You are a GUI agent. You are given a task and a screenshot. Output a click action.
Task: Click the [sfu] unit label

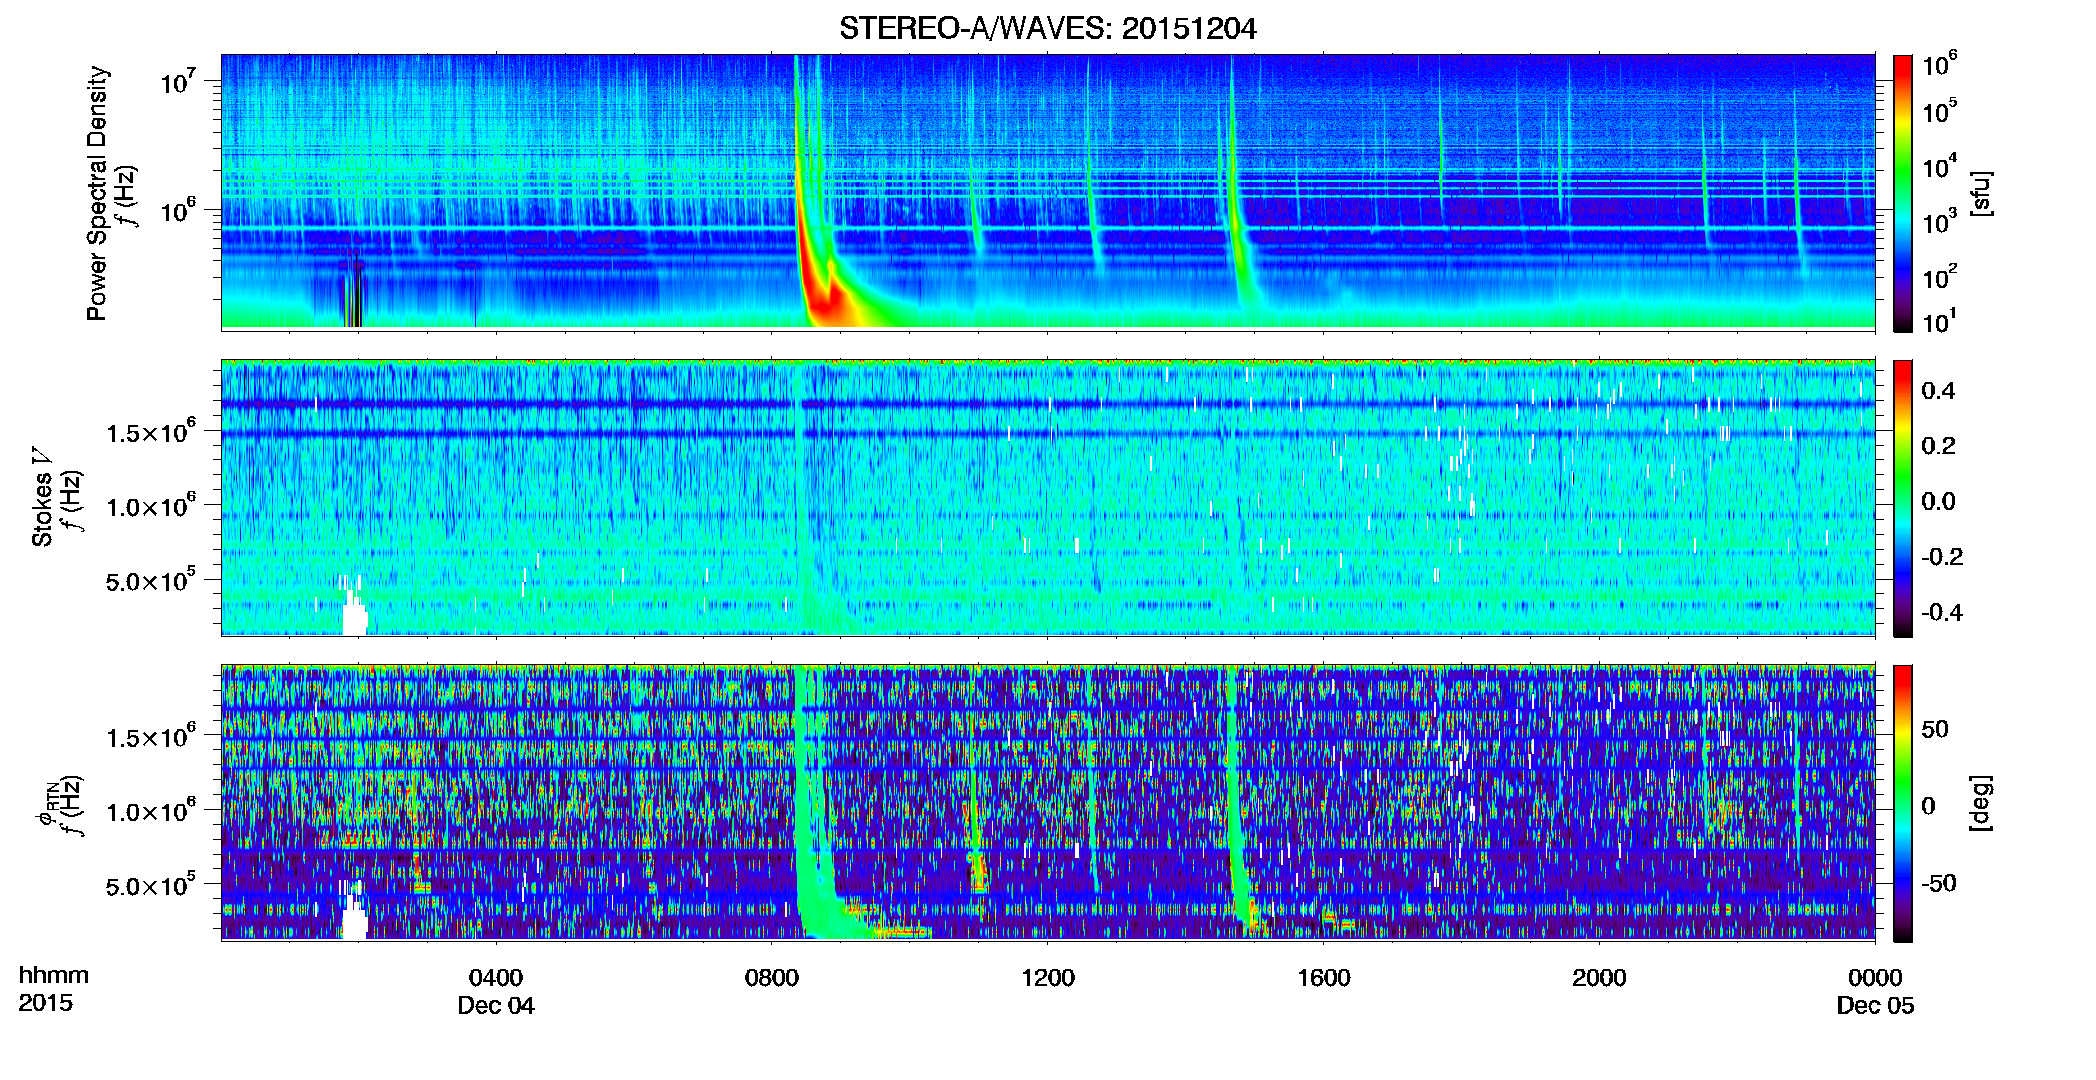coord(1980,193)
